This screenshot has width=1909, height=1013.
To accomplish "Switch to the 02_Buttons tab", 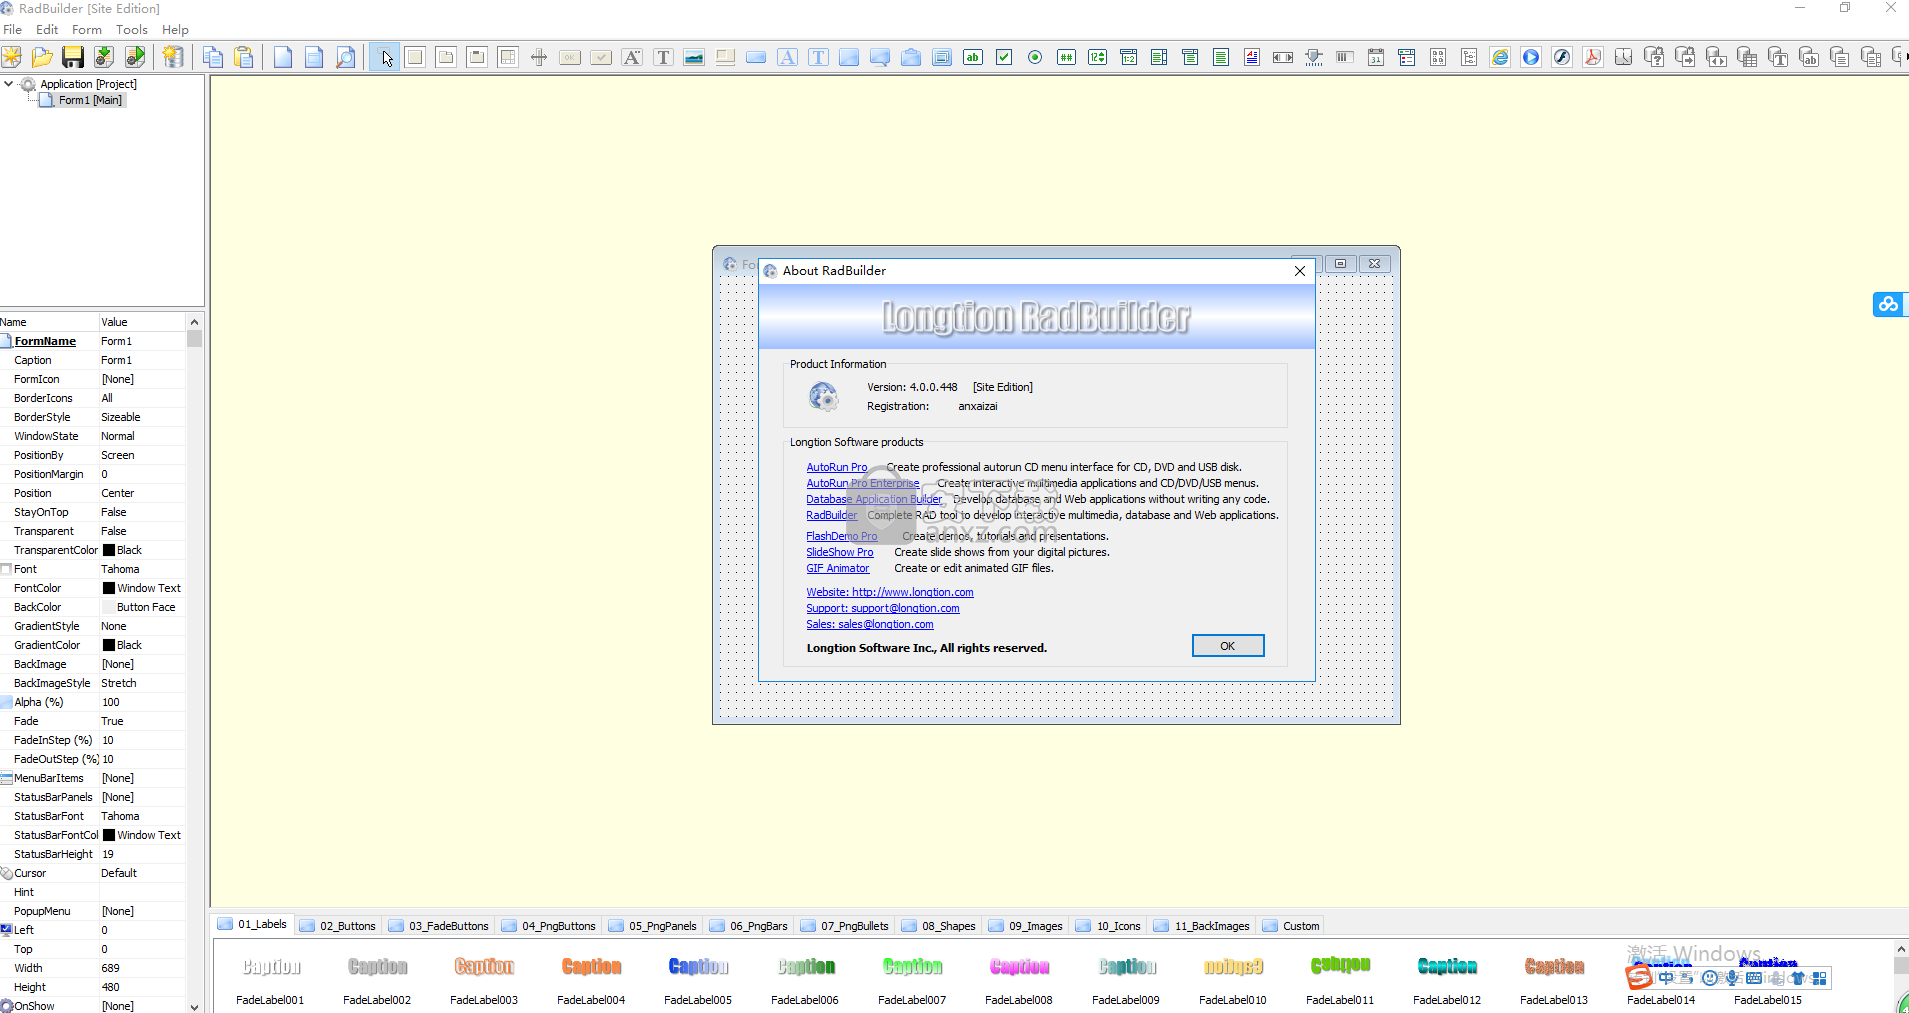I will pos(338,926).
